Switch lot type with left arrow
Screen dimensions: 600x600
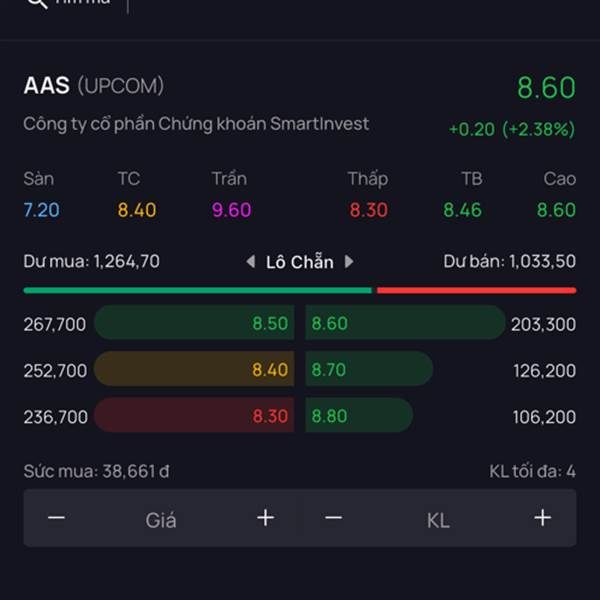251,262
